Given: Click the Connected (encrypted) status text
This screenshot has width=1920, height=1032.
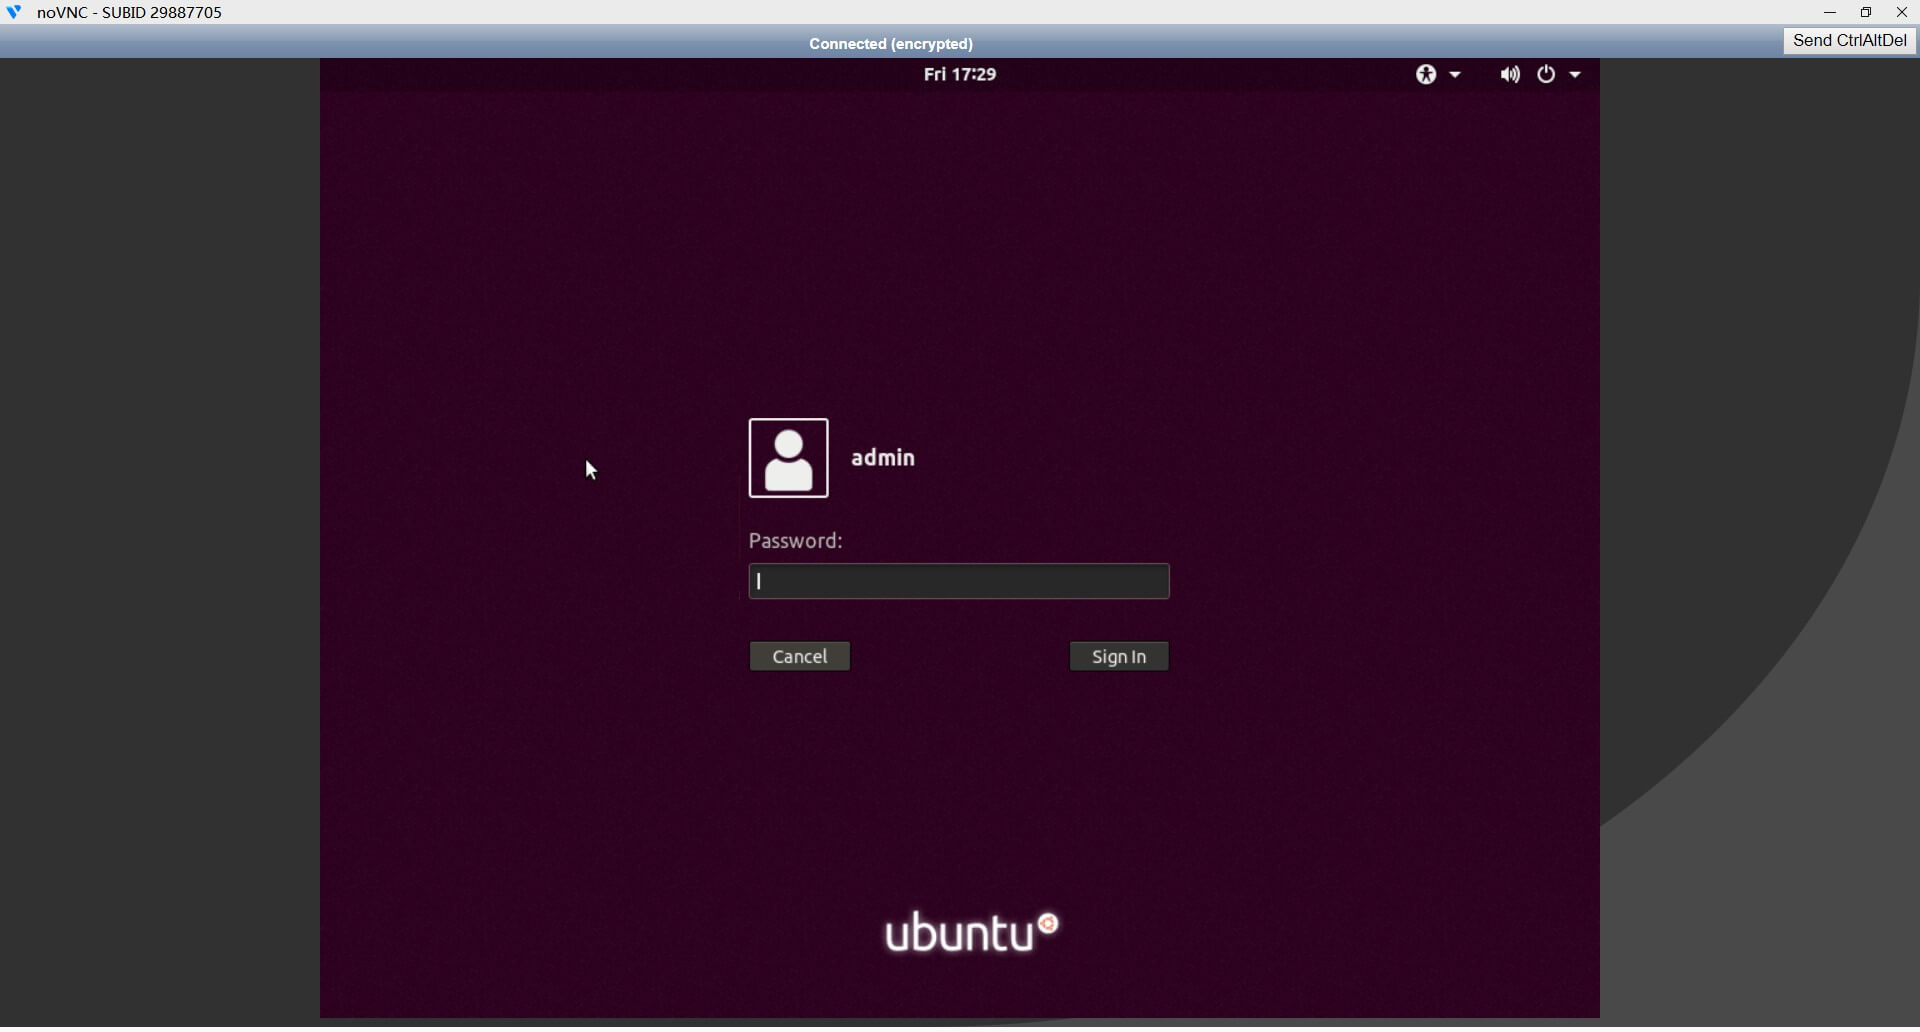Looking at the screenshot, I should 891,44.
